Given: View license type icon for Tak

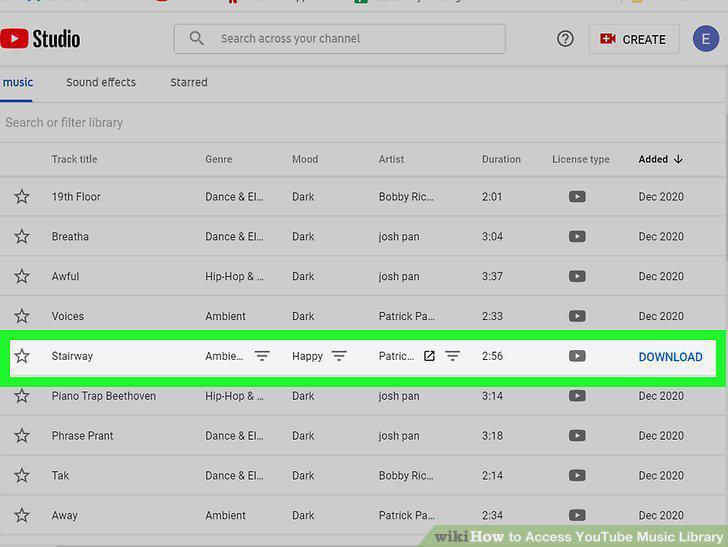Looking at the screenshot, I should pos(577,475).
